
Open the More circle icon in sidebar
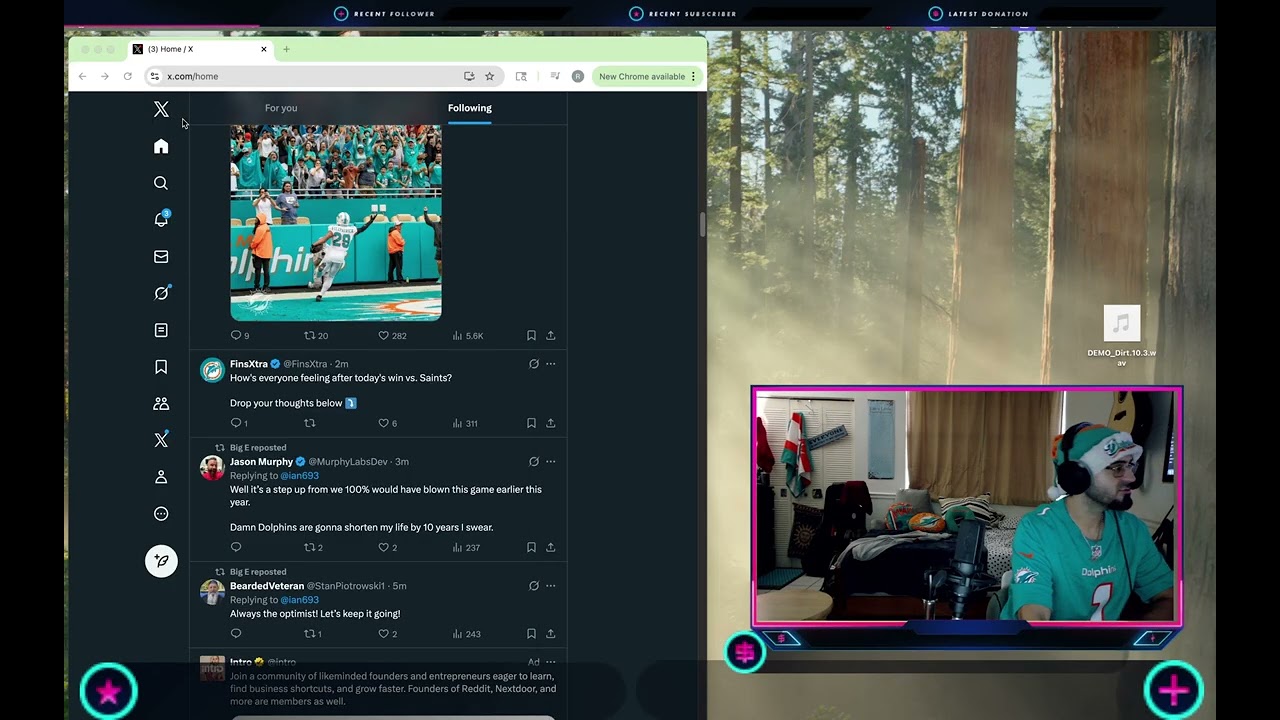tap(161, 514)
